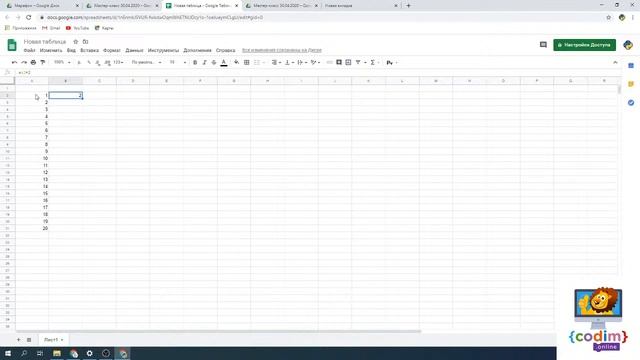Open File Explorer from the taskbar
This screenshot has height=360, width=640.
coord(57,353)
